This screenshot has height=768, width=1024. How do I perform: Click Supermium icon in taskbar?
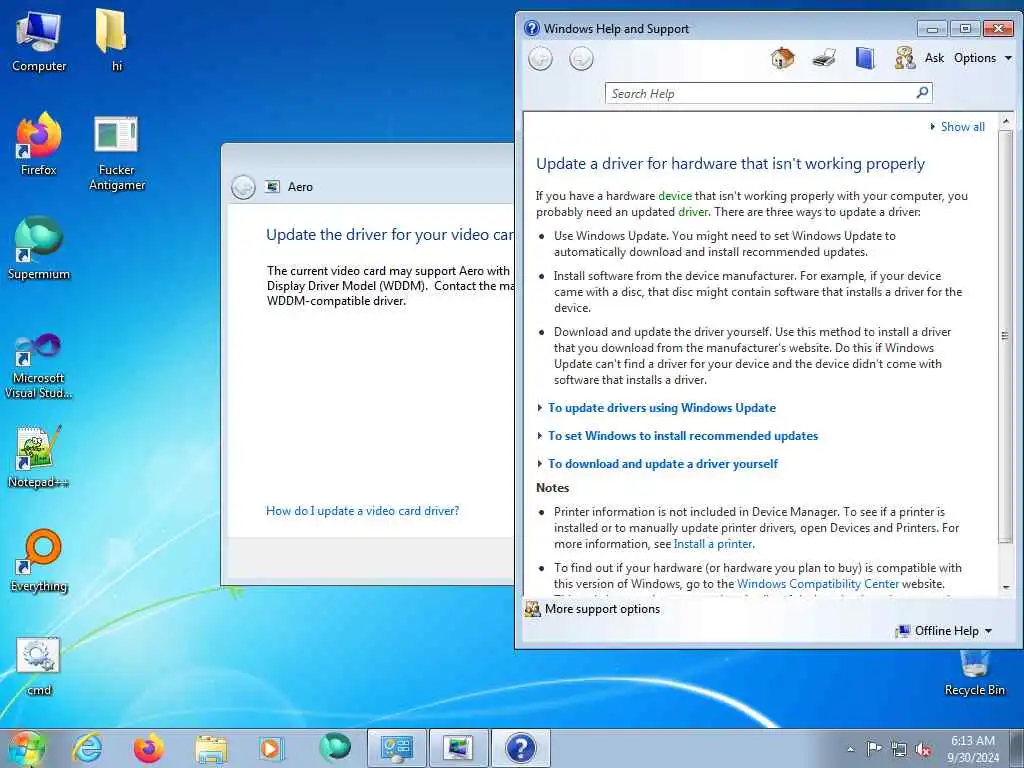point(335,748)
